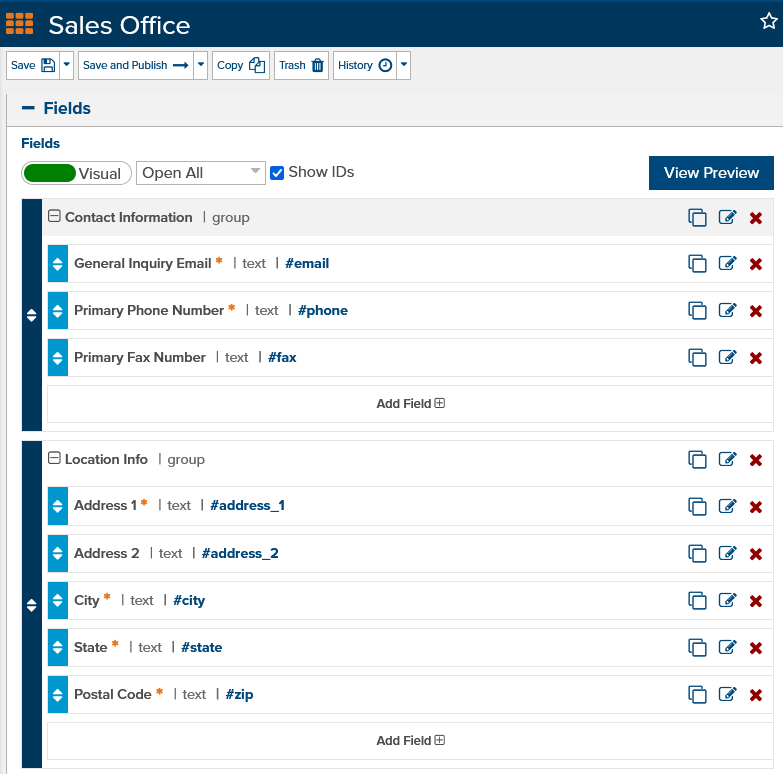Viewport: 783px width, 774px height.
Task: Open the History button
Action: coord(365,65)
